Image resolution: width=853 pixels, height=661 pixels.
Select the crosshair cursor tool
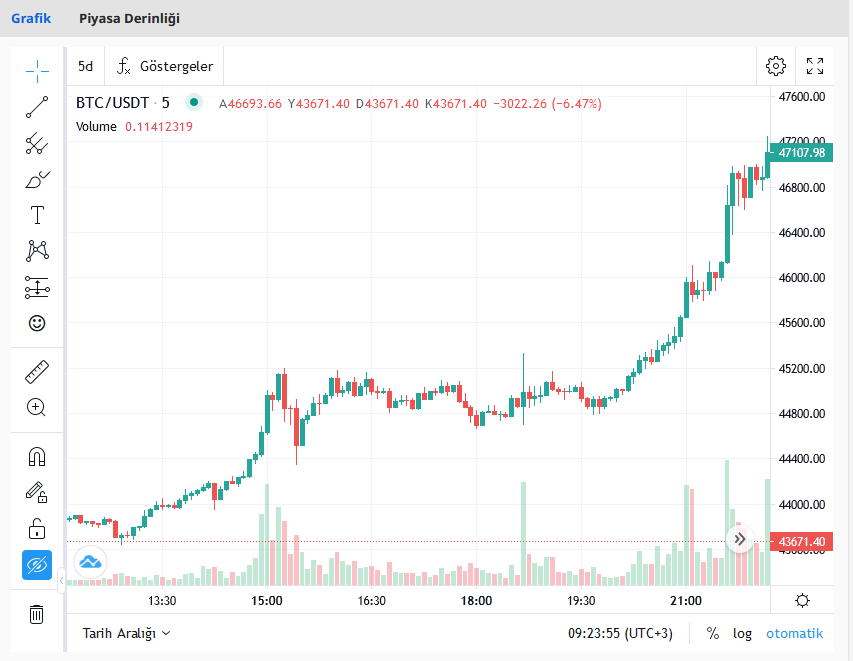37,70
